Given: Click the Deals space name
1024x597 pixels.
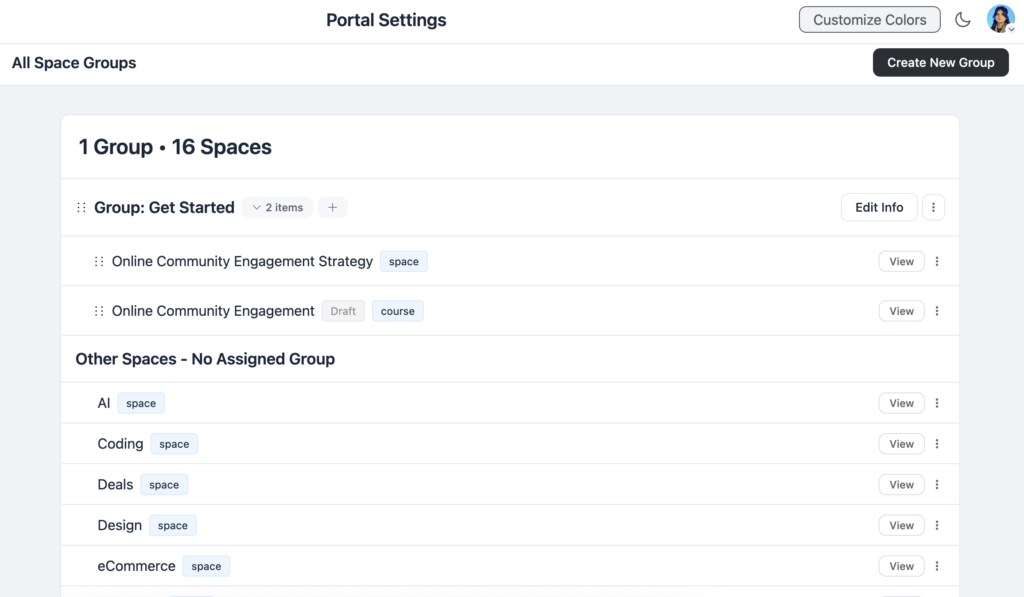Looking at the screenshot, I should 115,485.
